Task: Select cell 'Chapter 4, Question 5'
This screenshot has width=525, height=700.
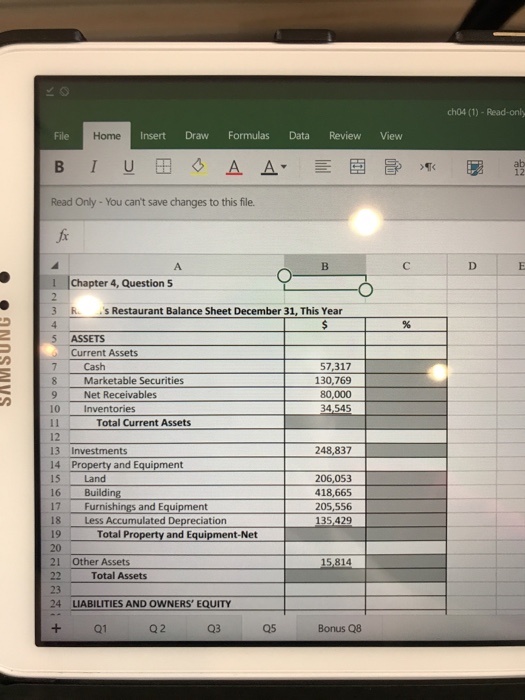Action: 177,283
